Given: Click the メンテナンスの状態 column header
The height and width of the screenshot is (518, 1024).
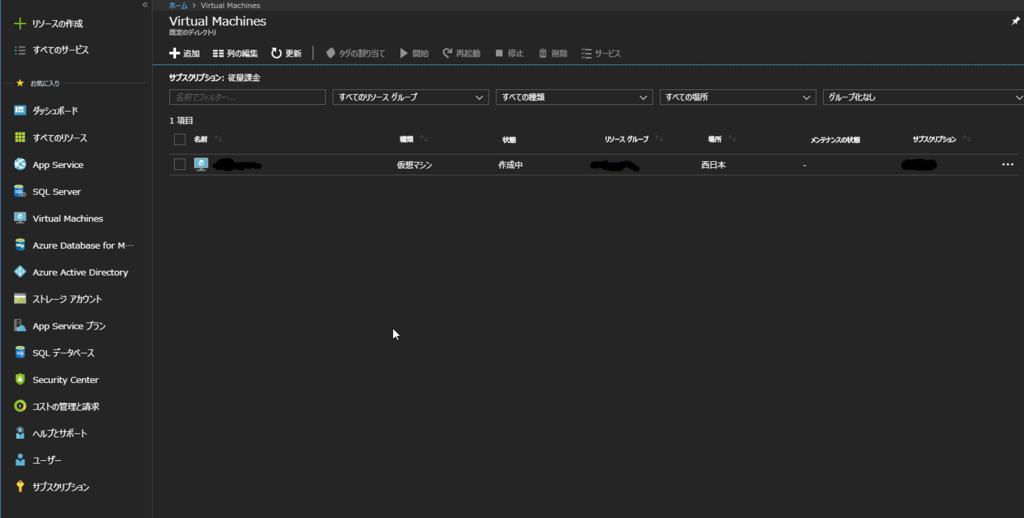Looking at the screenshot, I should pyautogui.click(x=835, y=140).
